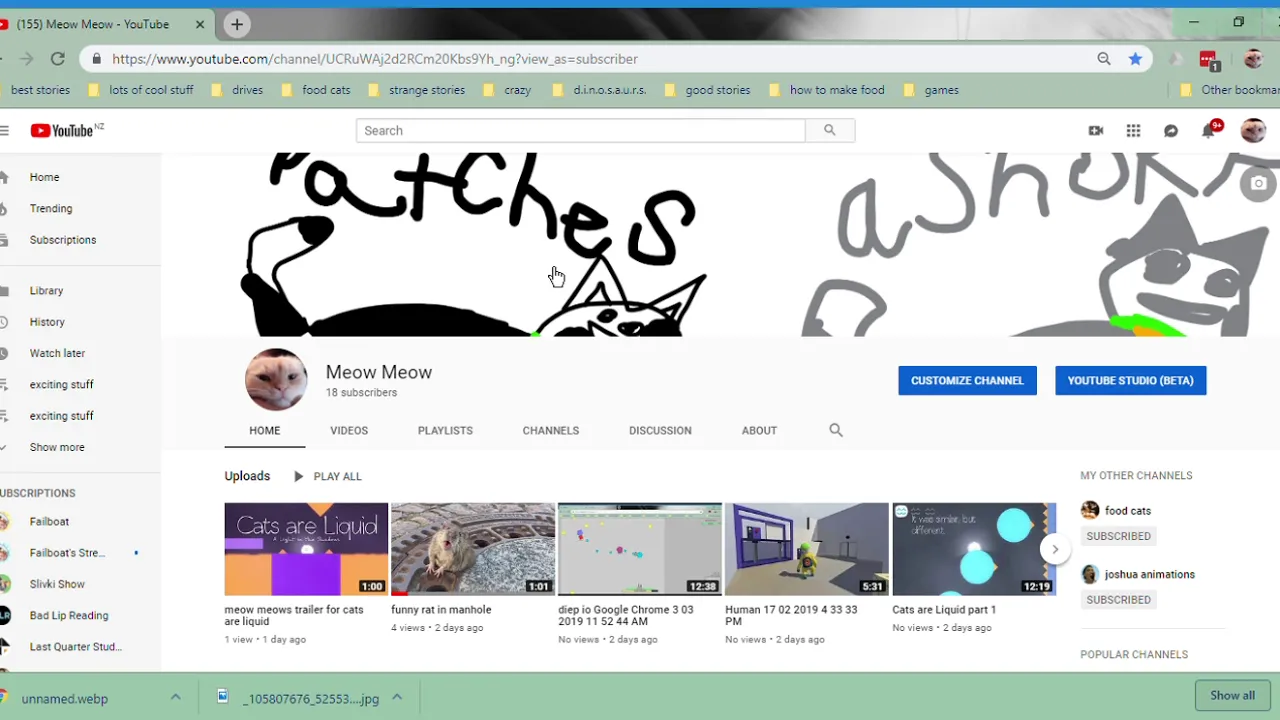Viewport: 1280px width, 720px height.
Task: Open the YouTube apps grid icon
Action: pos(1133,130)
